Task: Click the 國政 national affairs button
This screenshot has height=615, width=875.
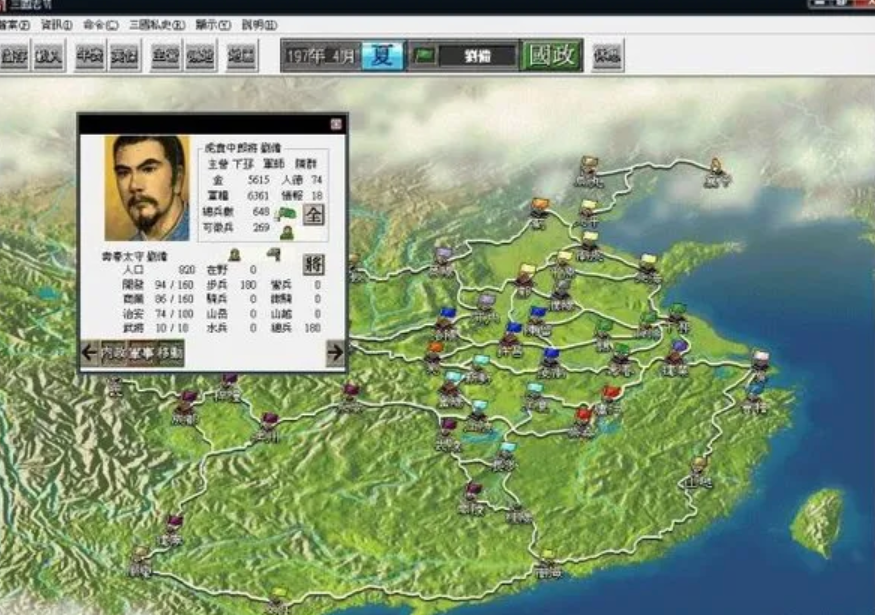Action: pos(551,55)
